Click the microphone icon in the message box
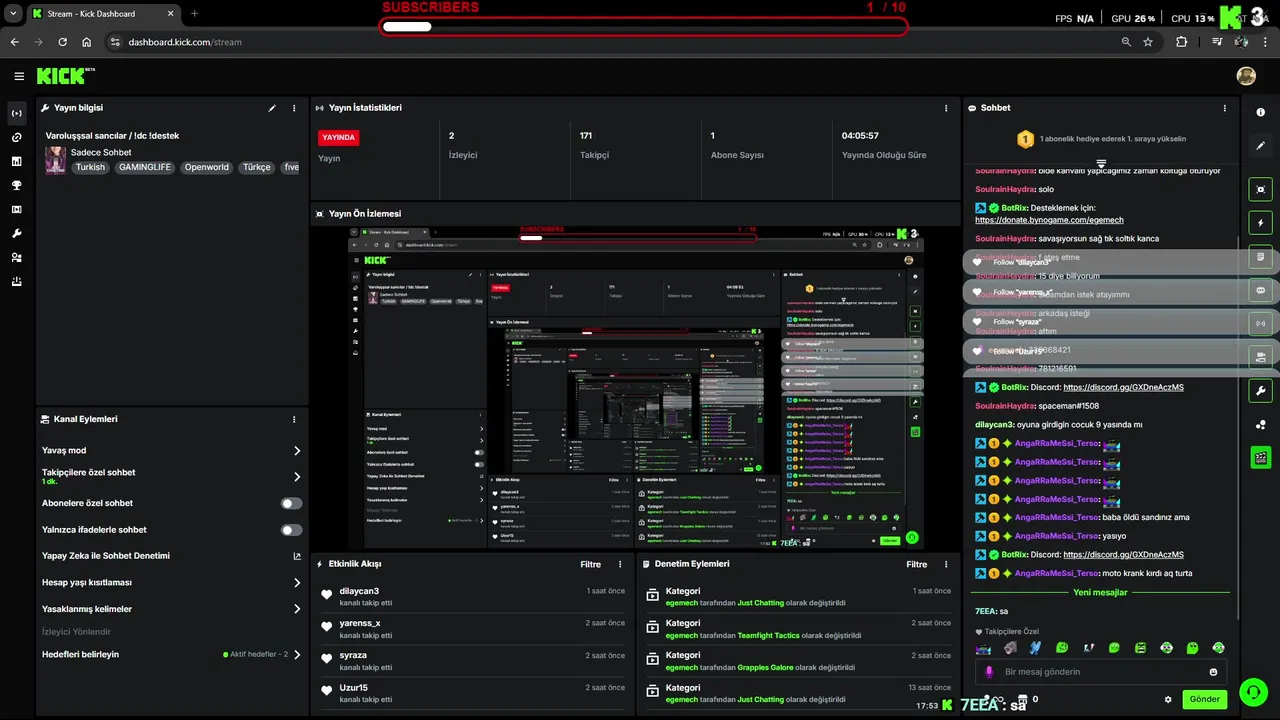1280x720 pixels. pyautogui.click(x=989, y=672)
